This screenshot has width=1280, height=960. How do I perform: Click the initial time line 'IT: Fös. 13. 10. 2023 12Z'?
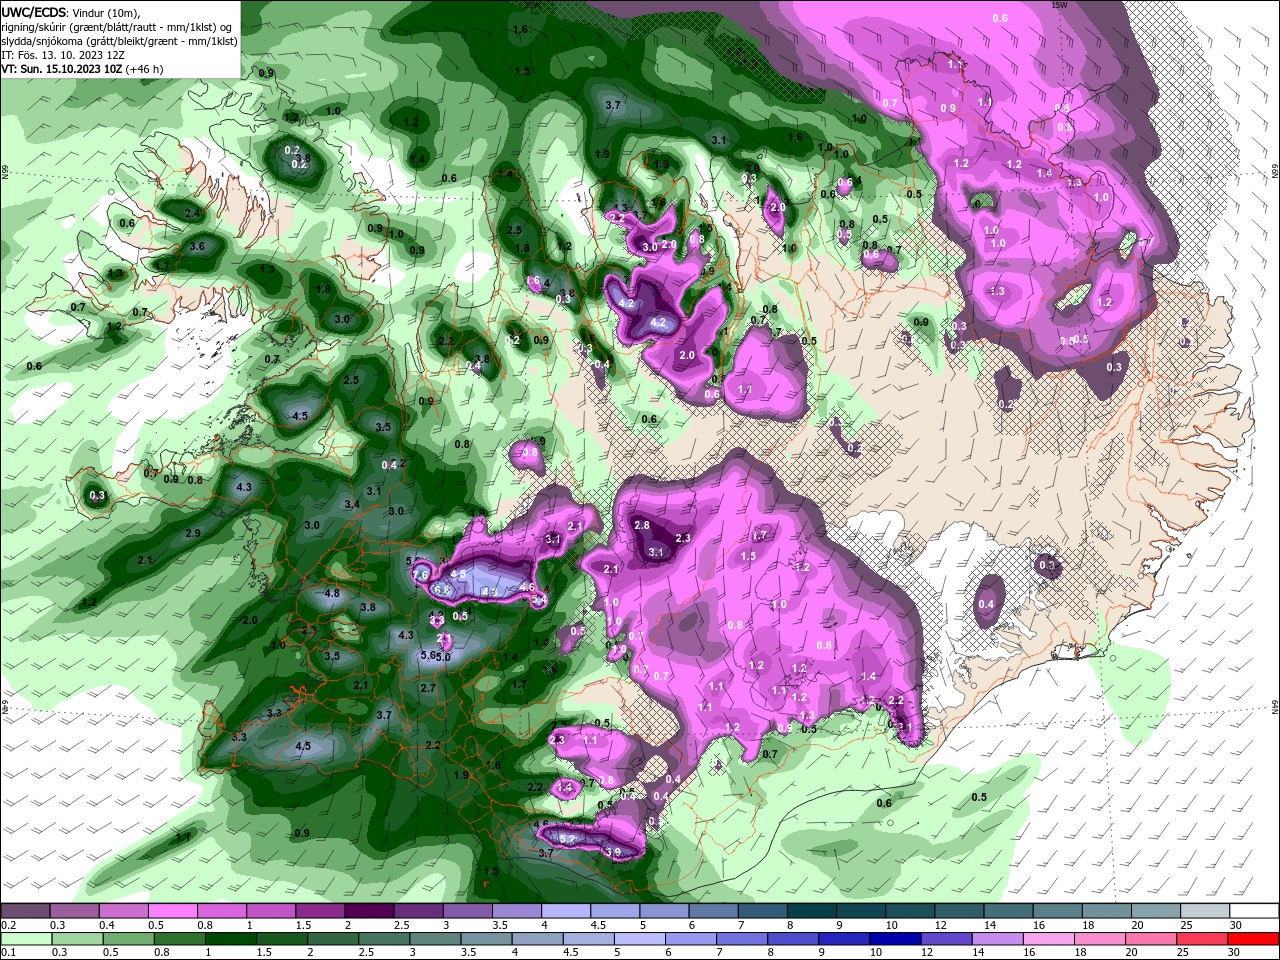tap(61, 55)
